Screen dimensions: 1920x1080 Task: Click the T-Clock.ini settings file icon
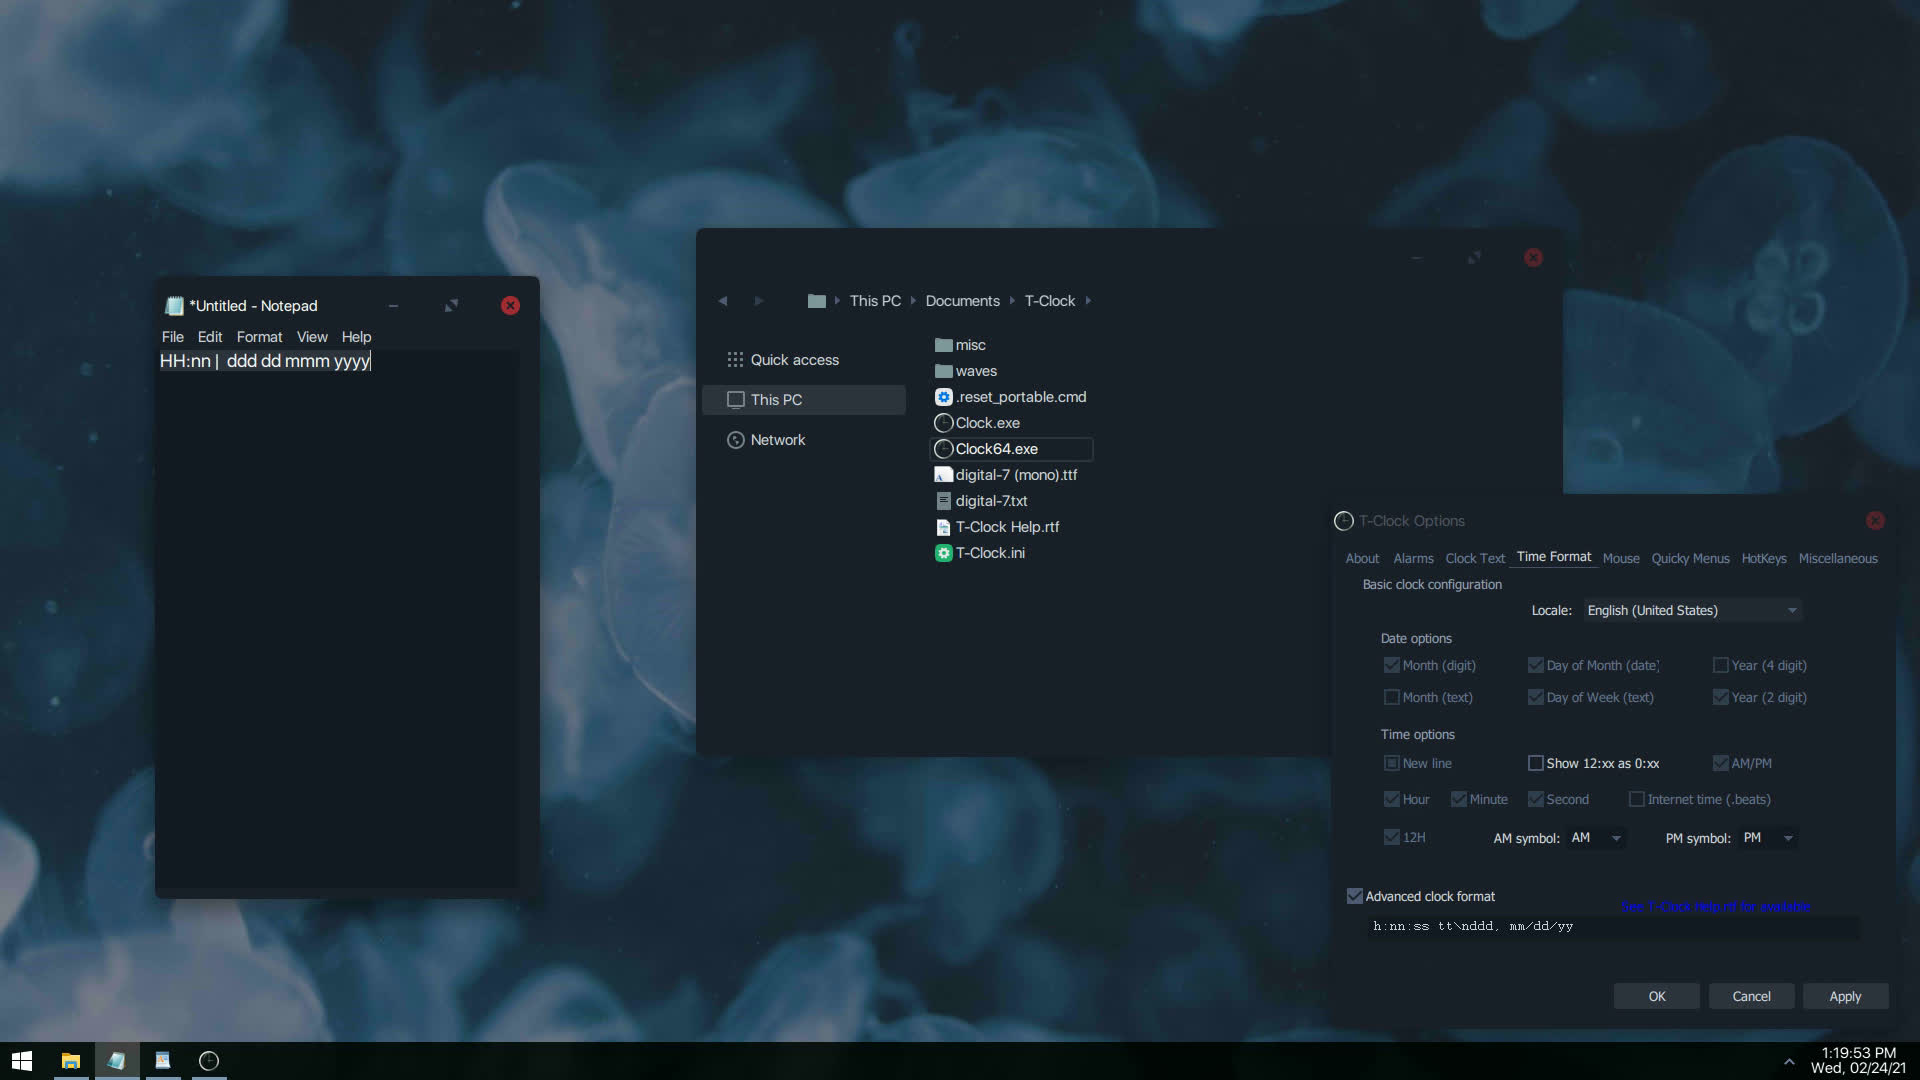943,553
